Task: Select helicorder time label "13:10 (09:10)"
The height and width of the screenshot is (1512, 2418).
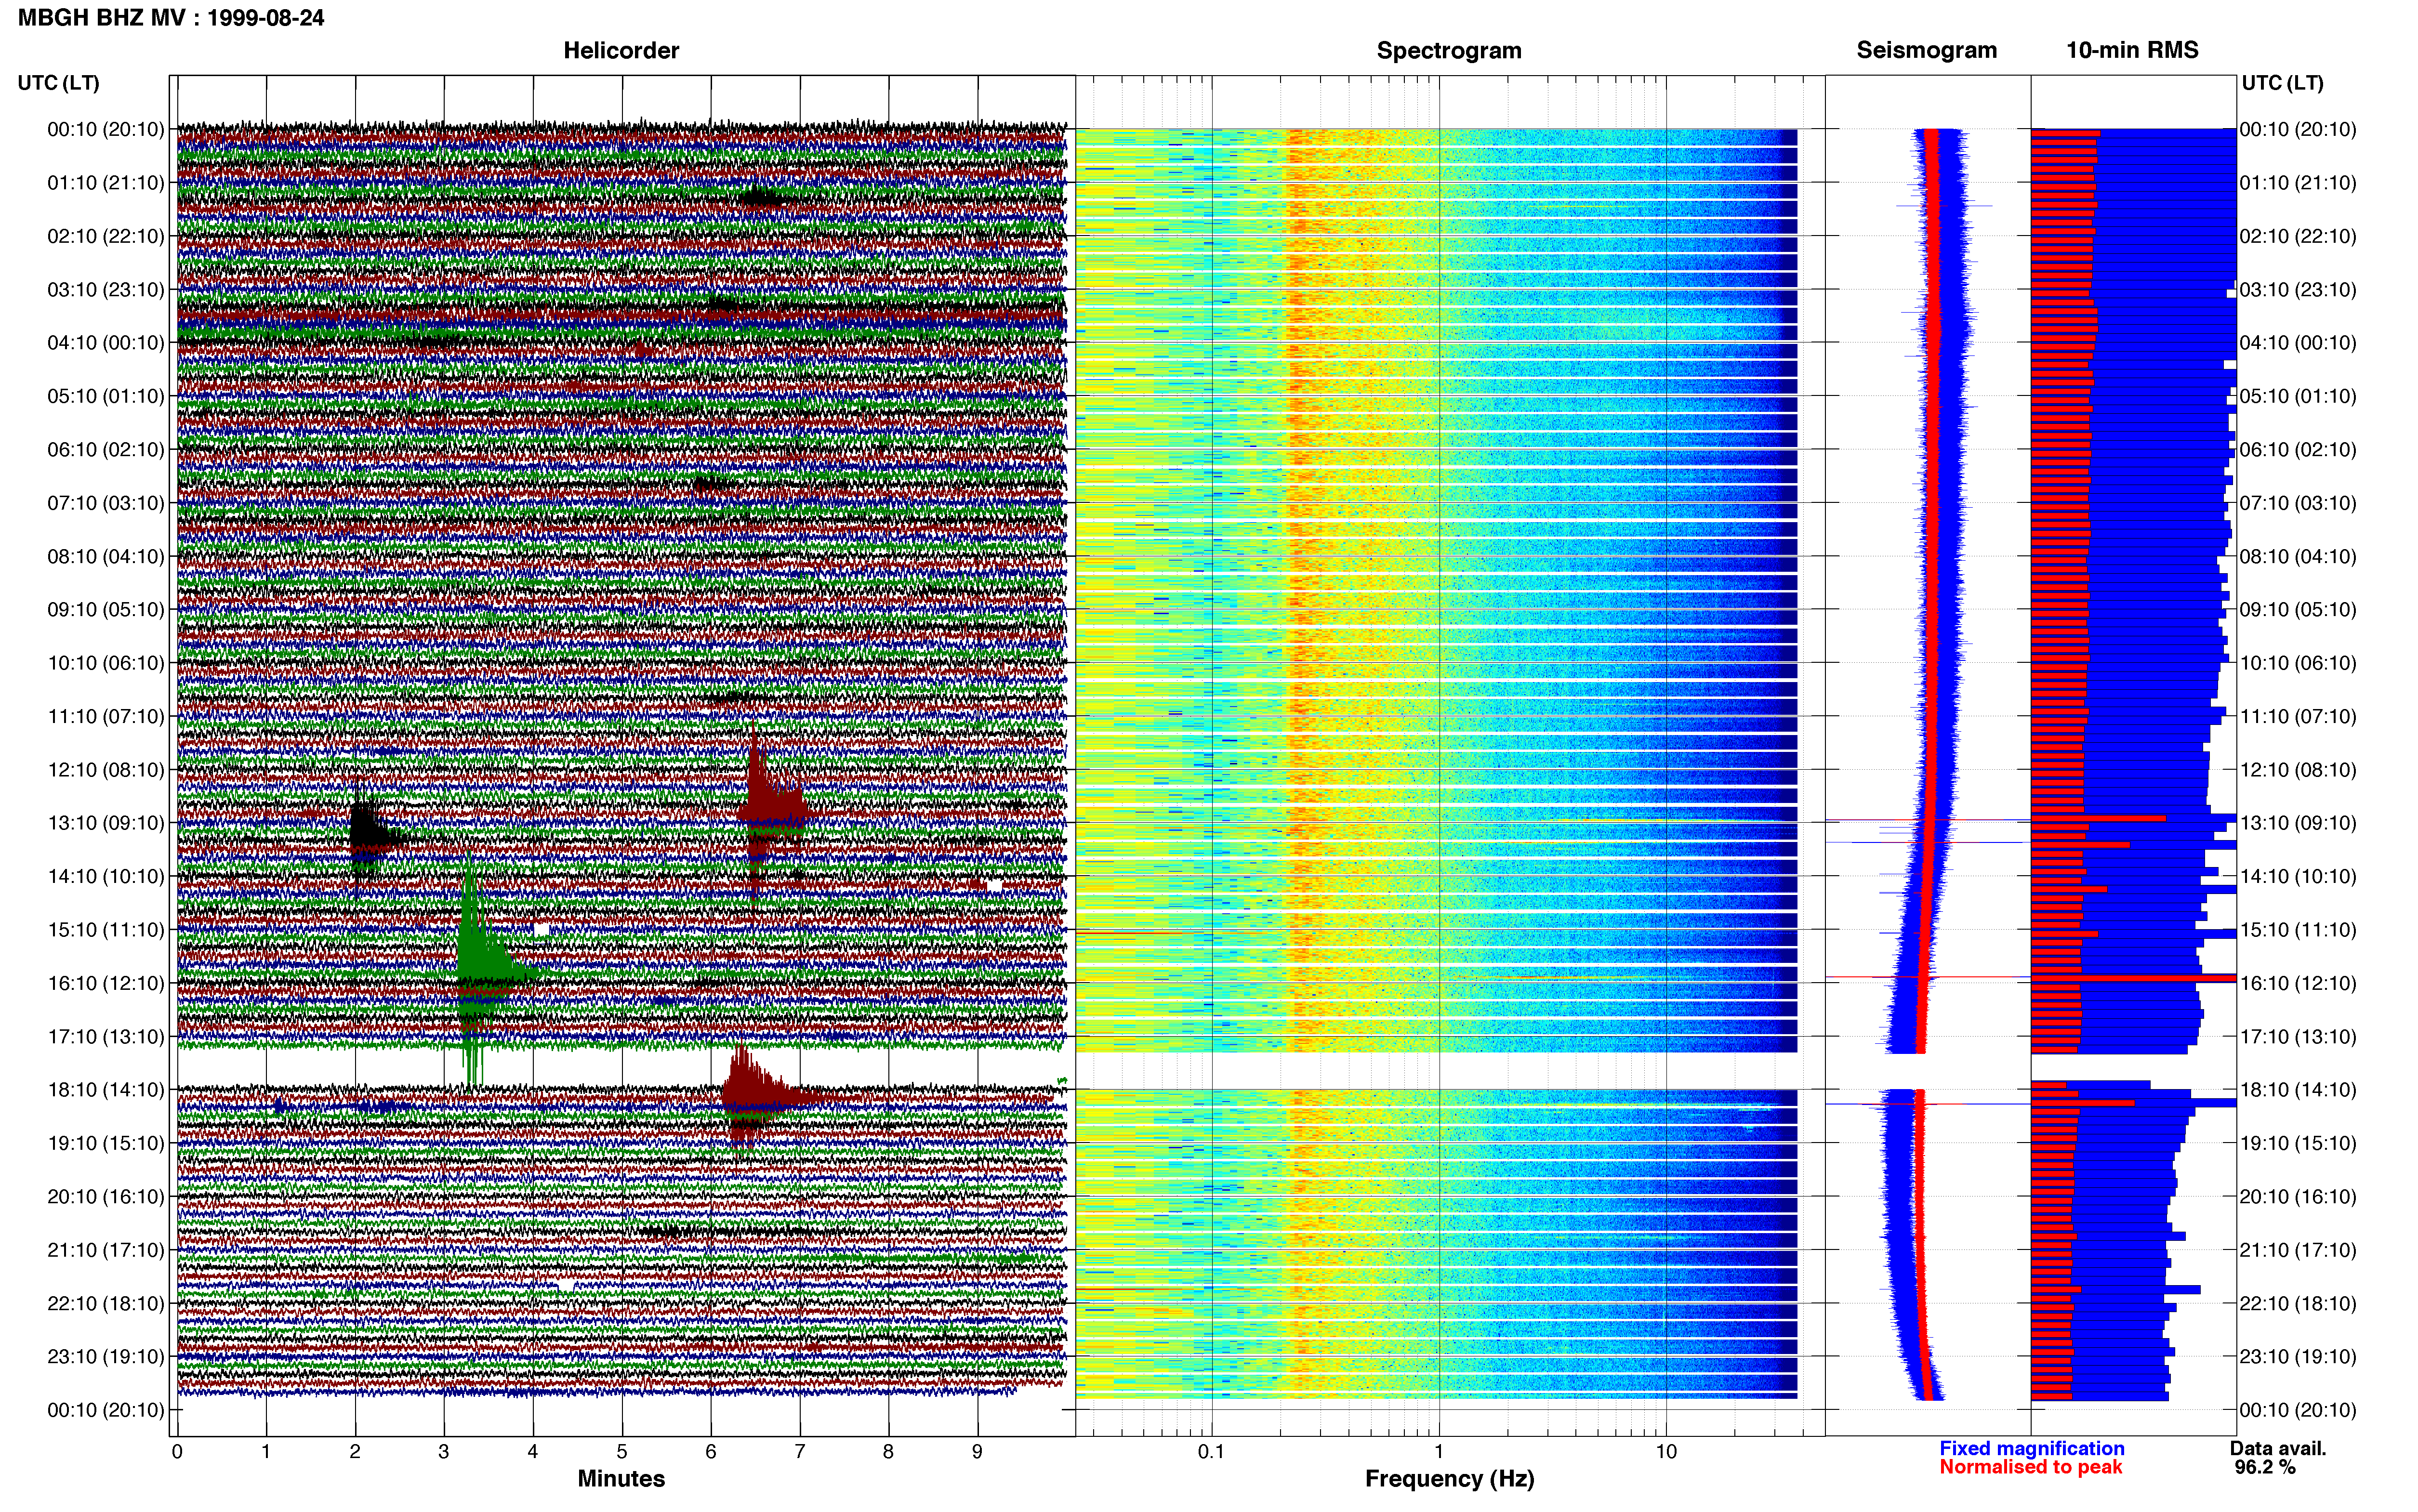Action: click(106, 822)
